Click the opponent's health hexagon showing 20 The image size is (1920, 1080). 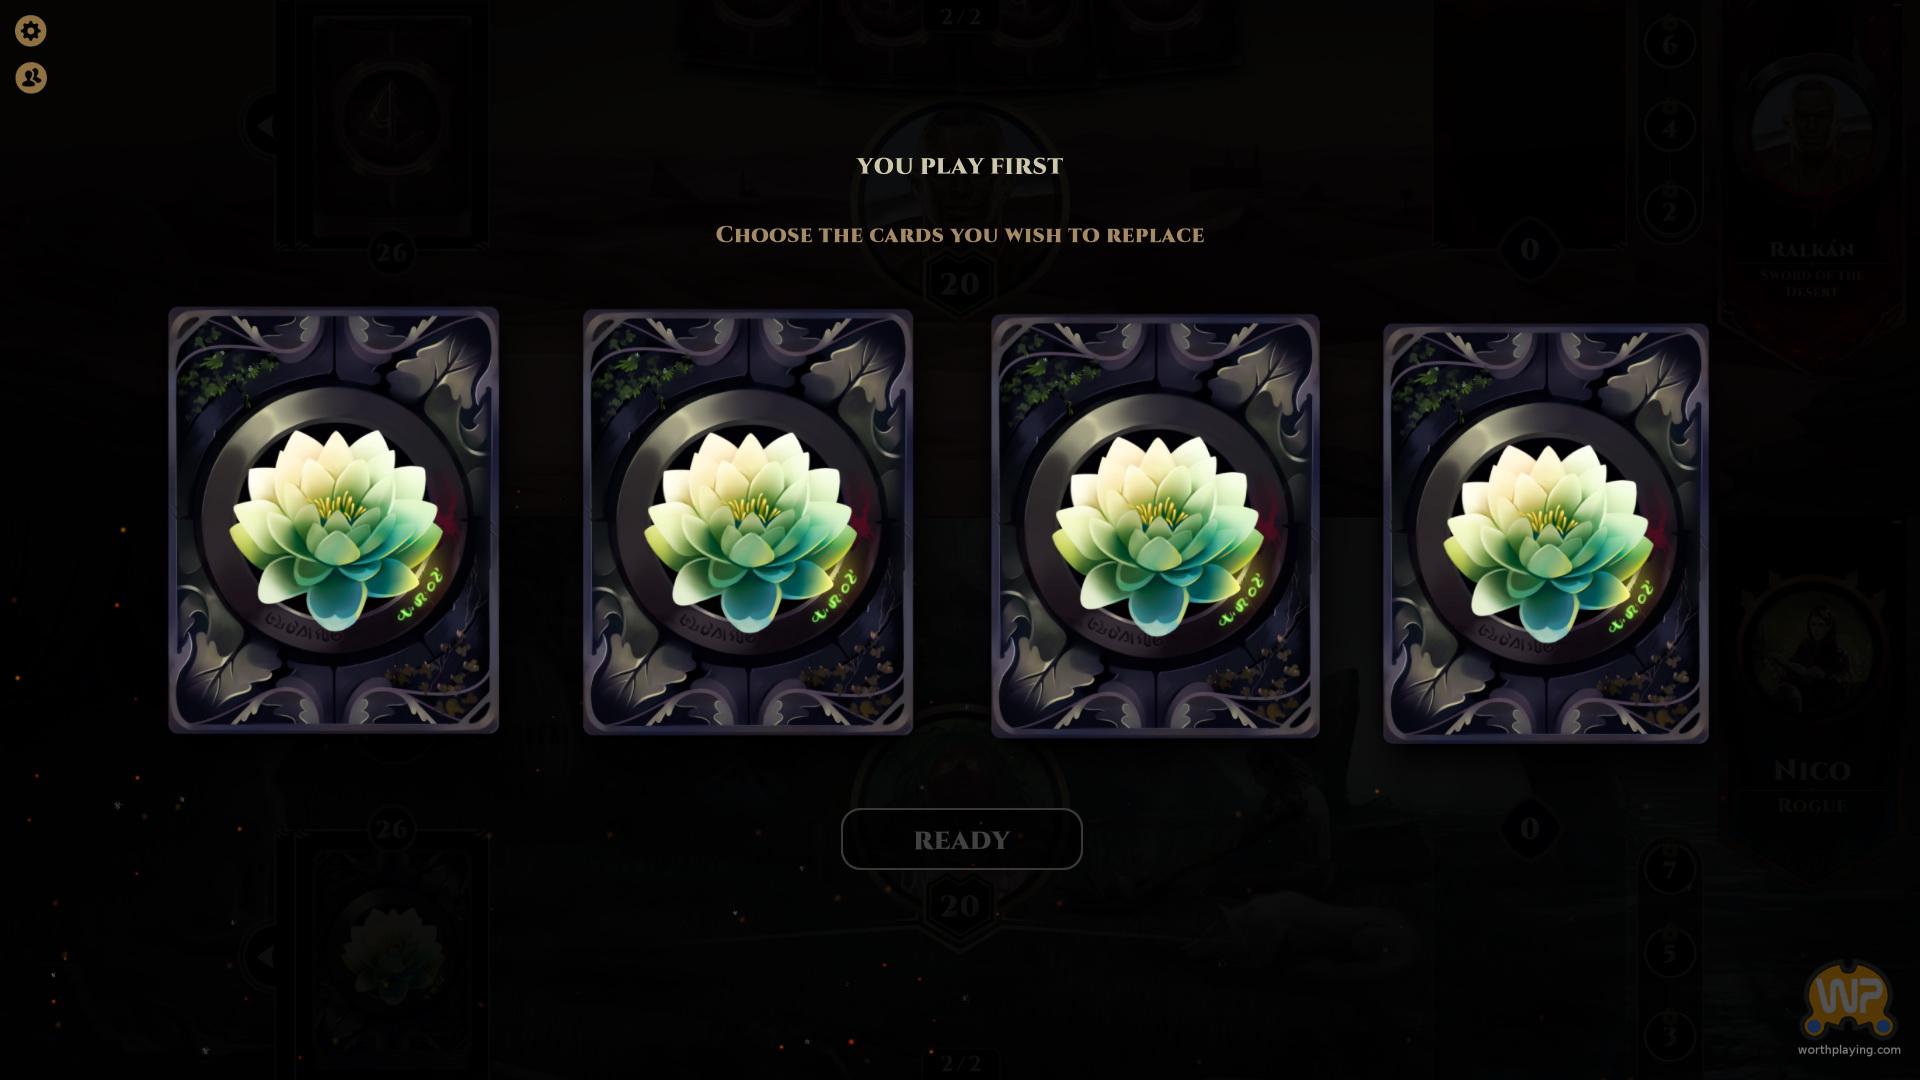pos(959,284)
